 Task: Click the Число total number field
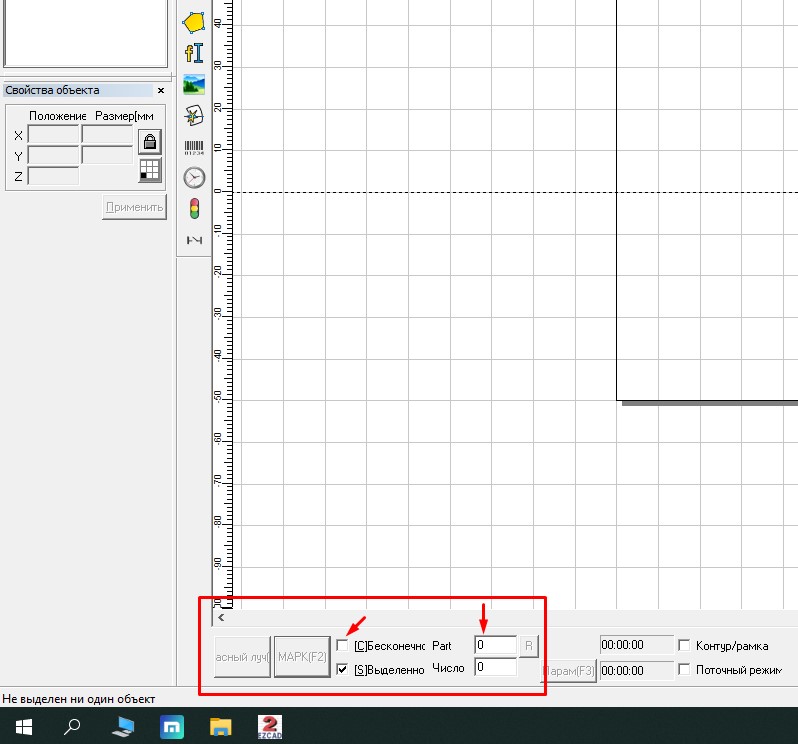point(495,667)
